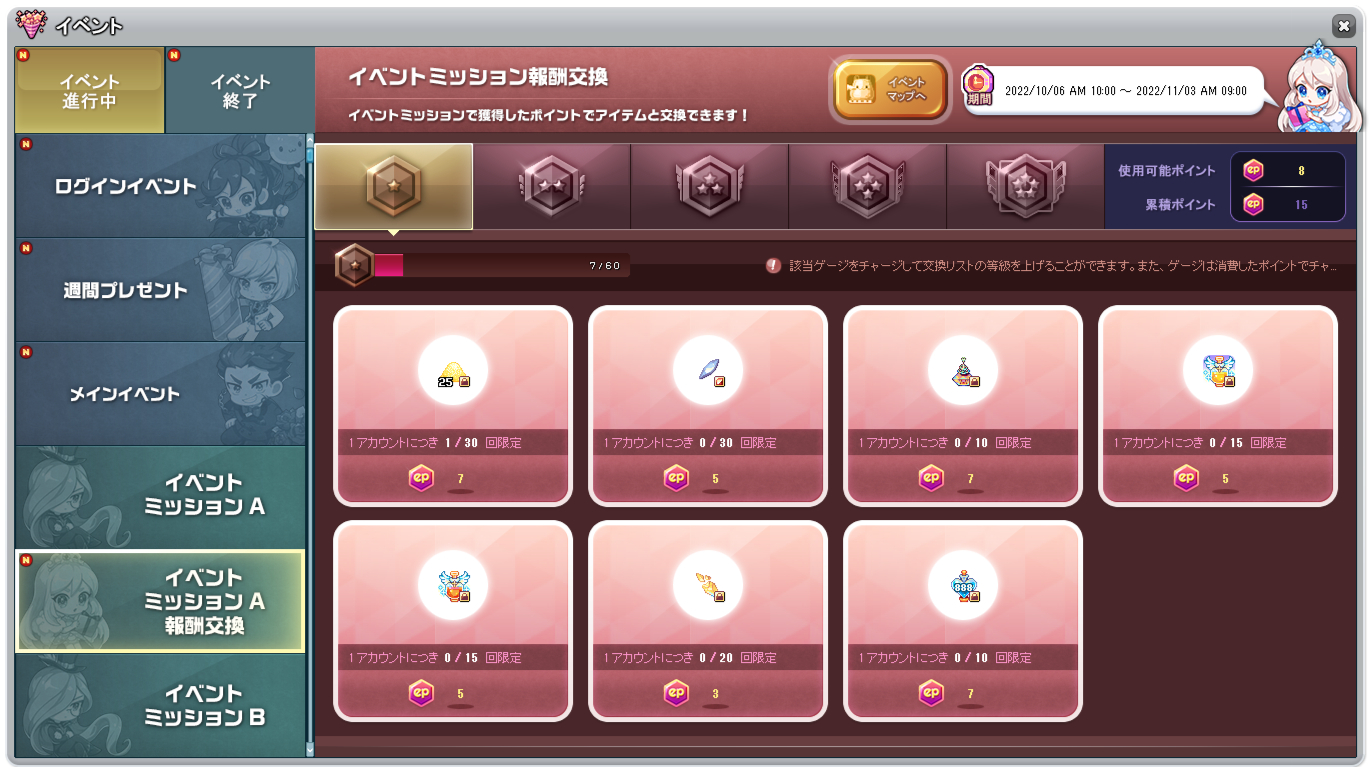
Task: Click the feather item in second reward card
Action: (708, 371)
